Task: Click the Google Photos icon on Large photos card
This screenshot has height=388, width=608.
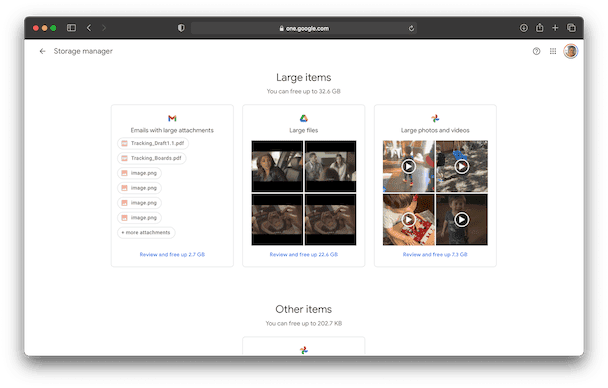Action: point(435,118)
